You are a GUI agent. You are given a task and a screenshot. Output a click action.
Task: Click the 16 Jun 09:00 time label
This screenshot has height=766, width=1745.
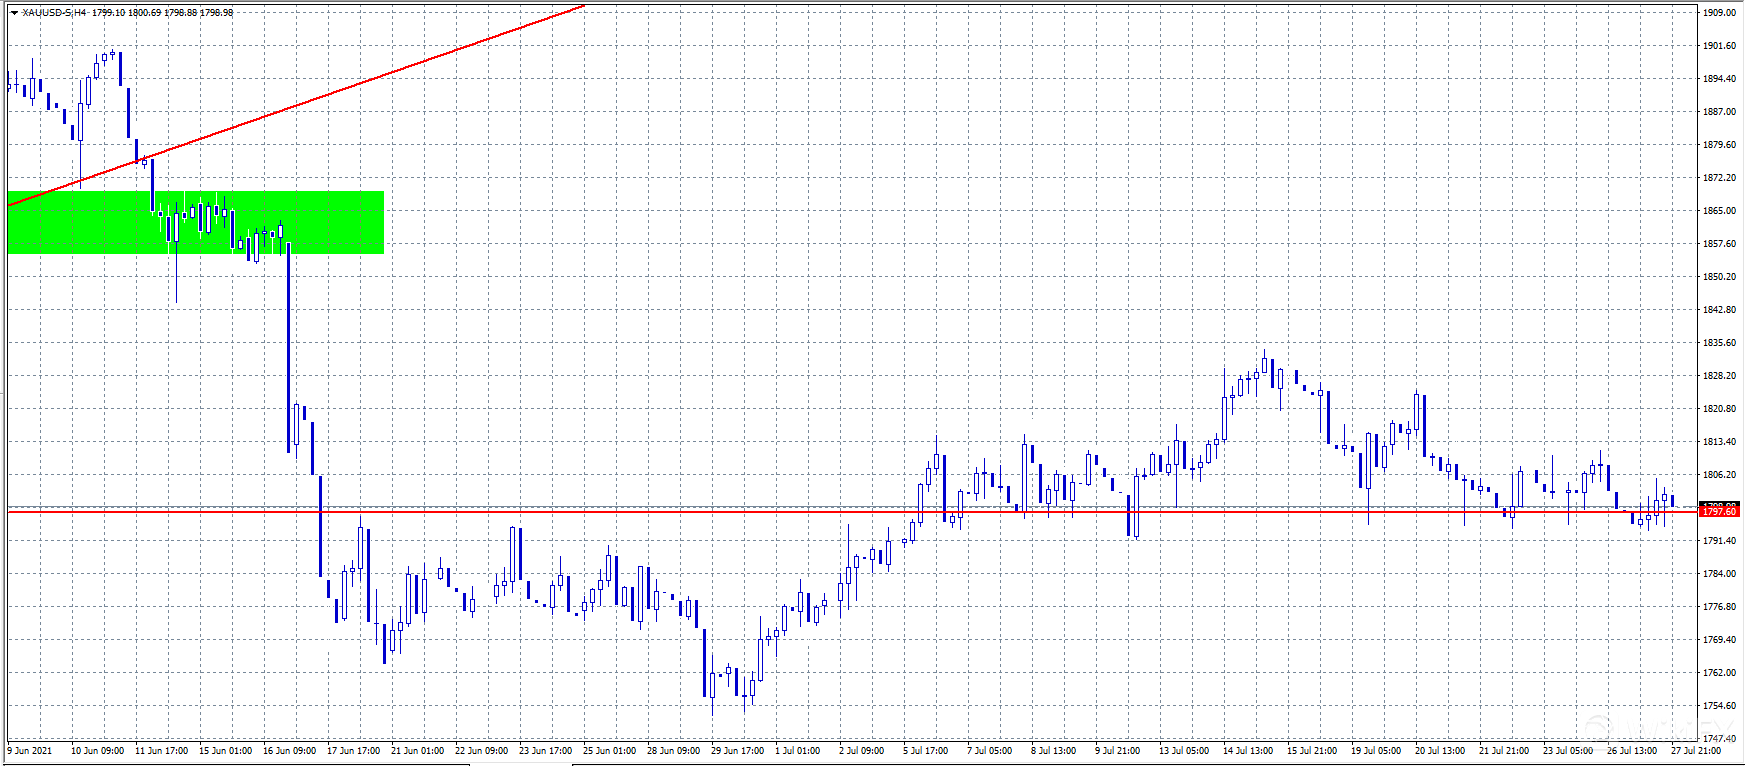click(289, 751)
